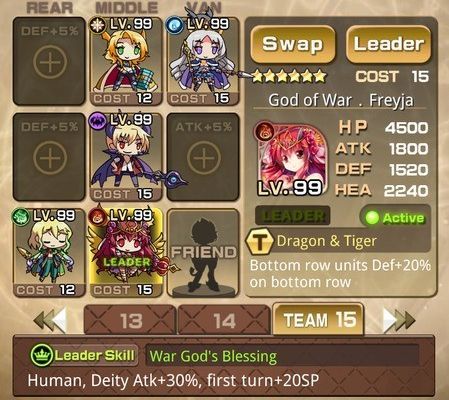Open the Freyja portrait in the detail panel
449x400 pixels.
pos(293,160)
